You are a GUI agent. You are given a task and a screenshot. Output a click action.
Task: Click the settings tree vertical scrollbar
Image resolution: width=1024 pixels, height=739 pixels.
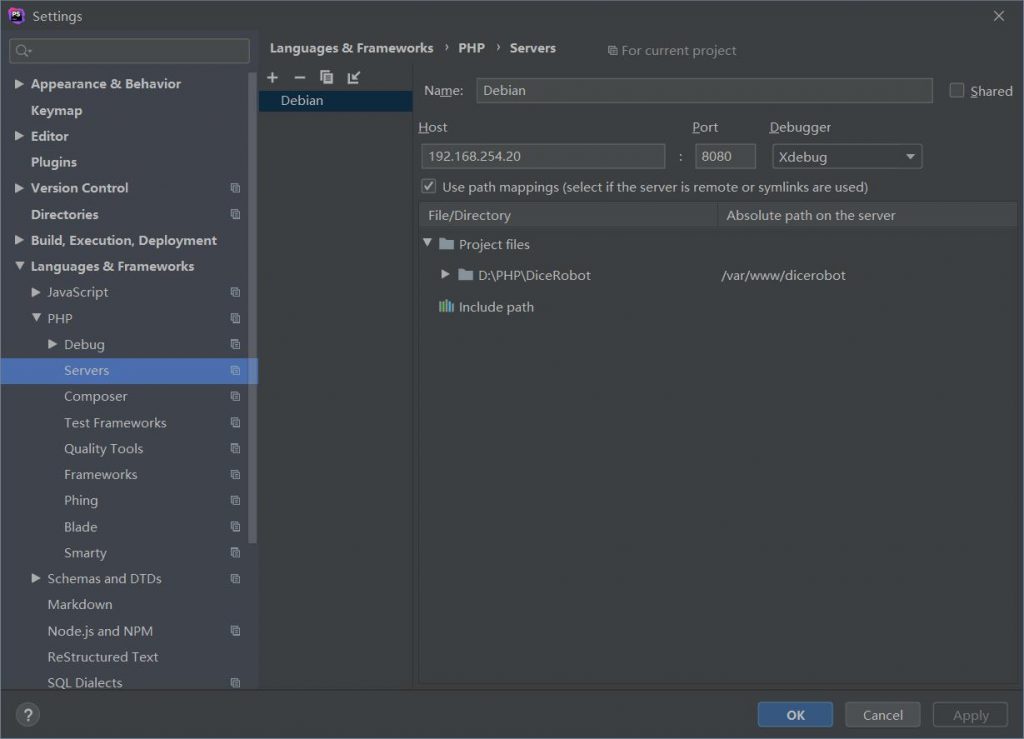(x=253, y=308)
